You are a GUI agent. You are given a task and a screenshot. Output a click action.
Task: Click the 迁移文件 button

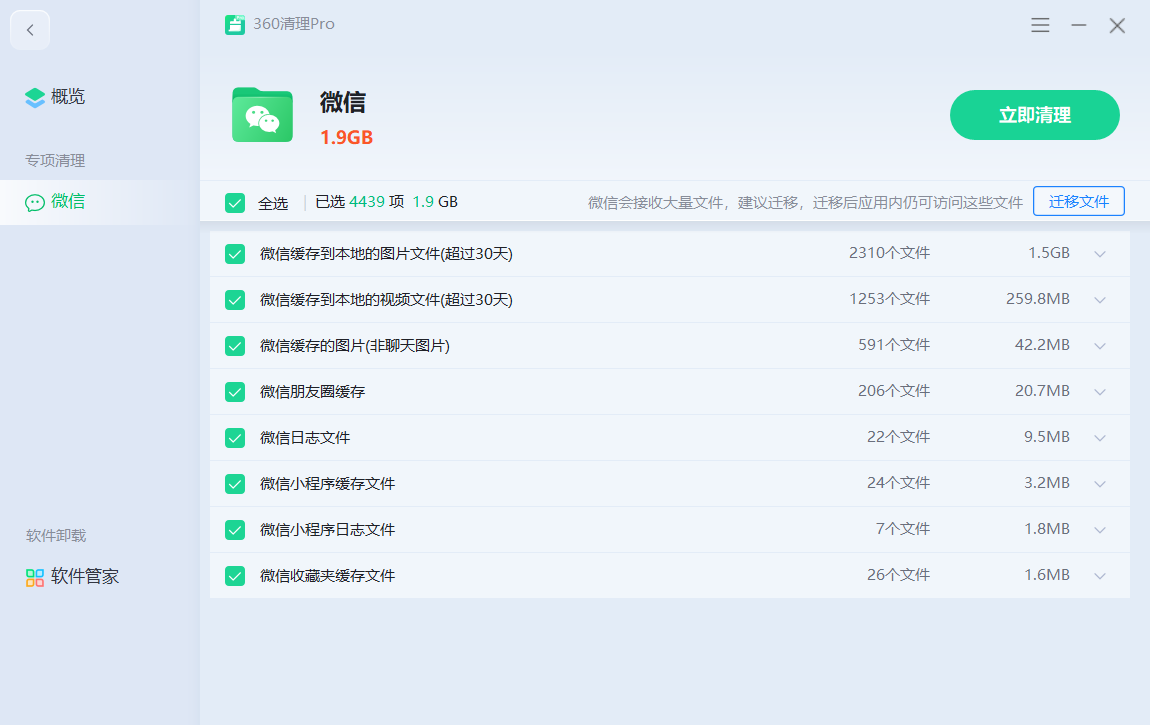1078,202
